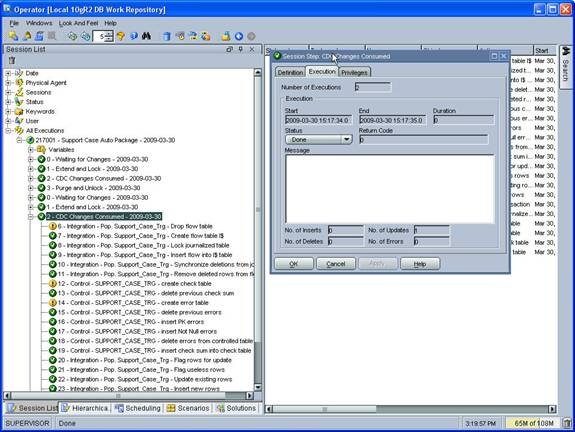Collapse the All Executions tree node

tap(8, 130)
